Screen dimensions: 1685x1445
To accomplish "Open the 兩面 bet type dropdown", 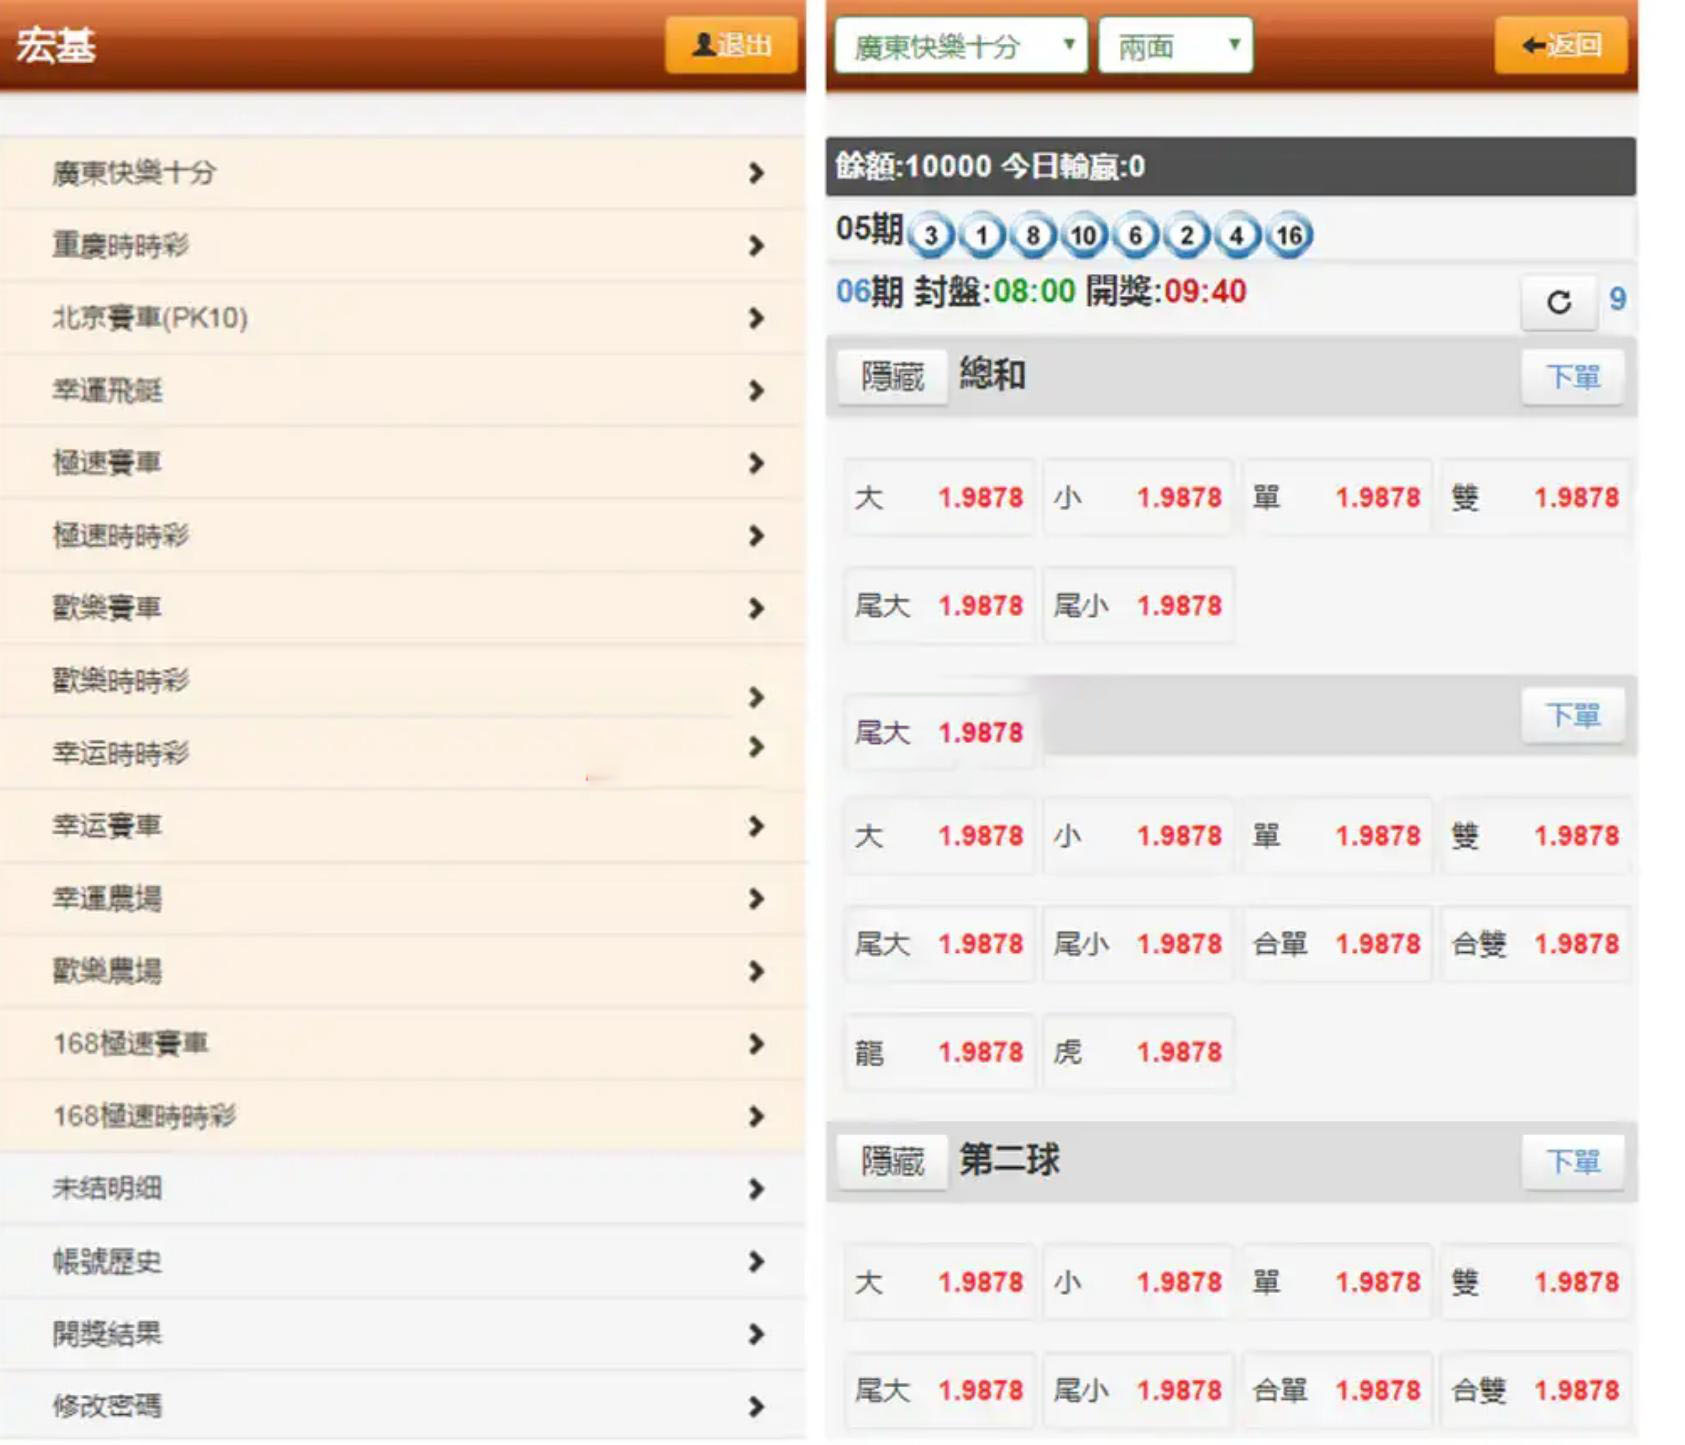I will 1175,46.
